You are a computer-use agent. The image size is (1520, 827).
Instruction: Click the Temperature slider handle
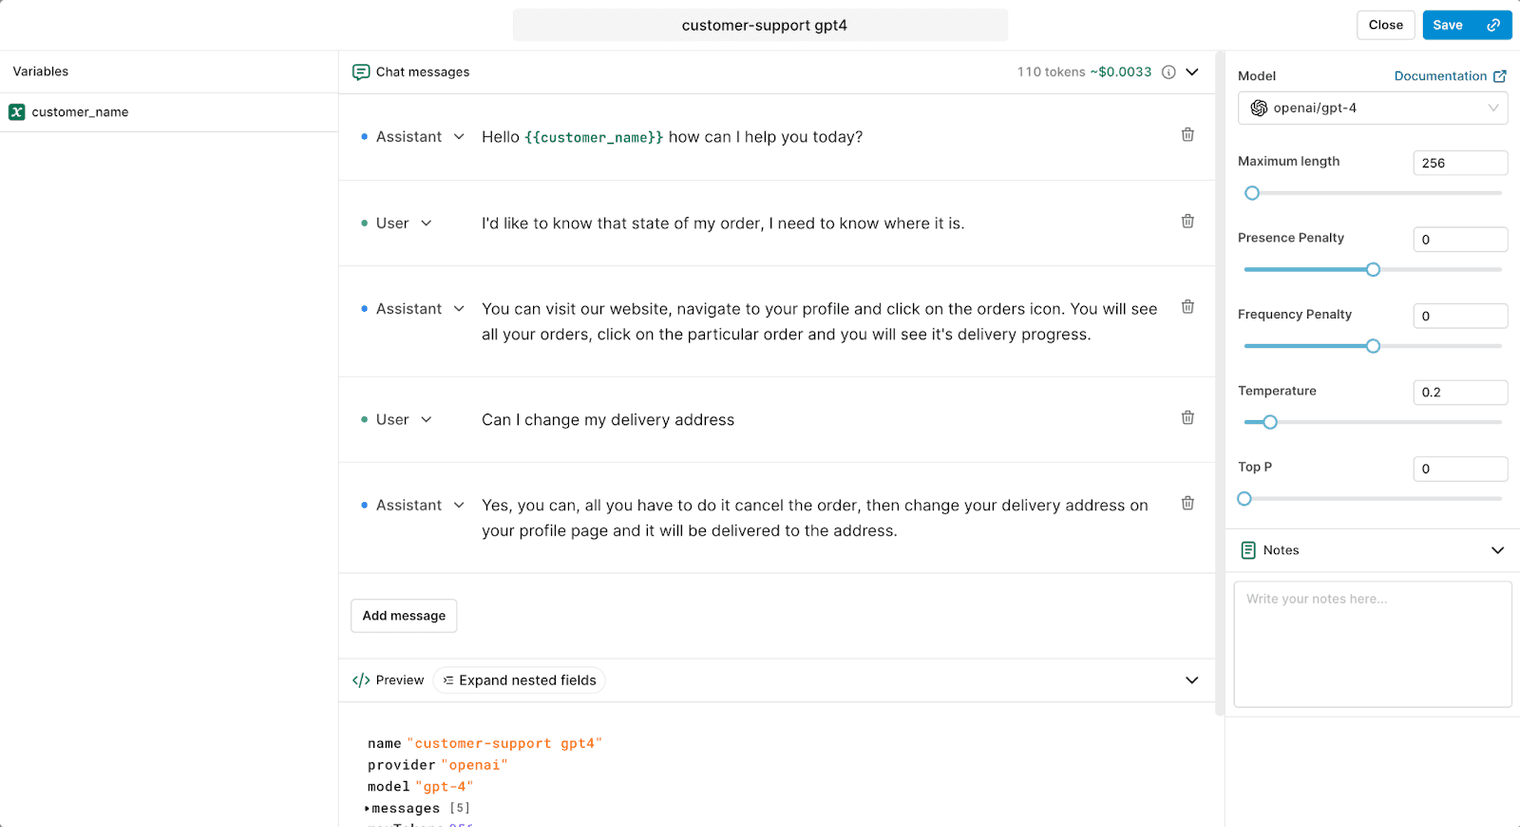[x=1270, y=422]
